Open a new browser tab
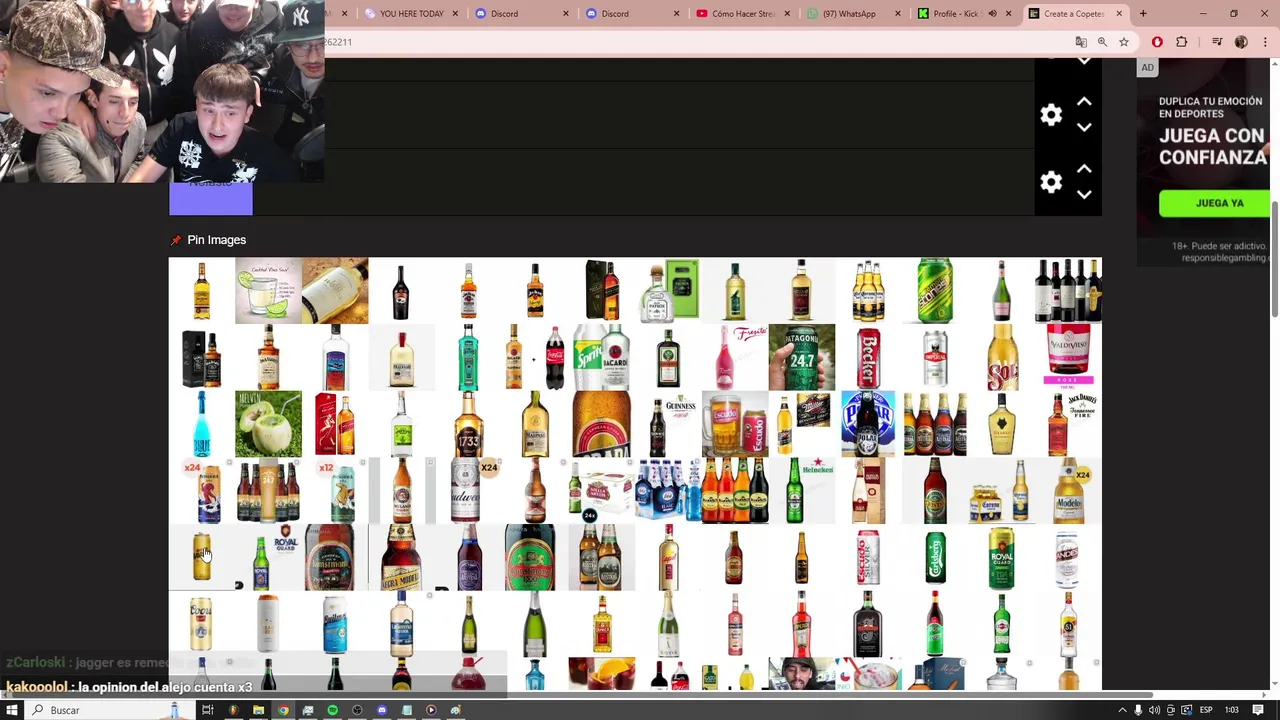Viewport: 1280px width, 720px height. point(1143,14)
